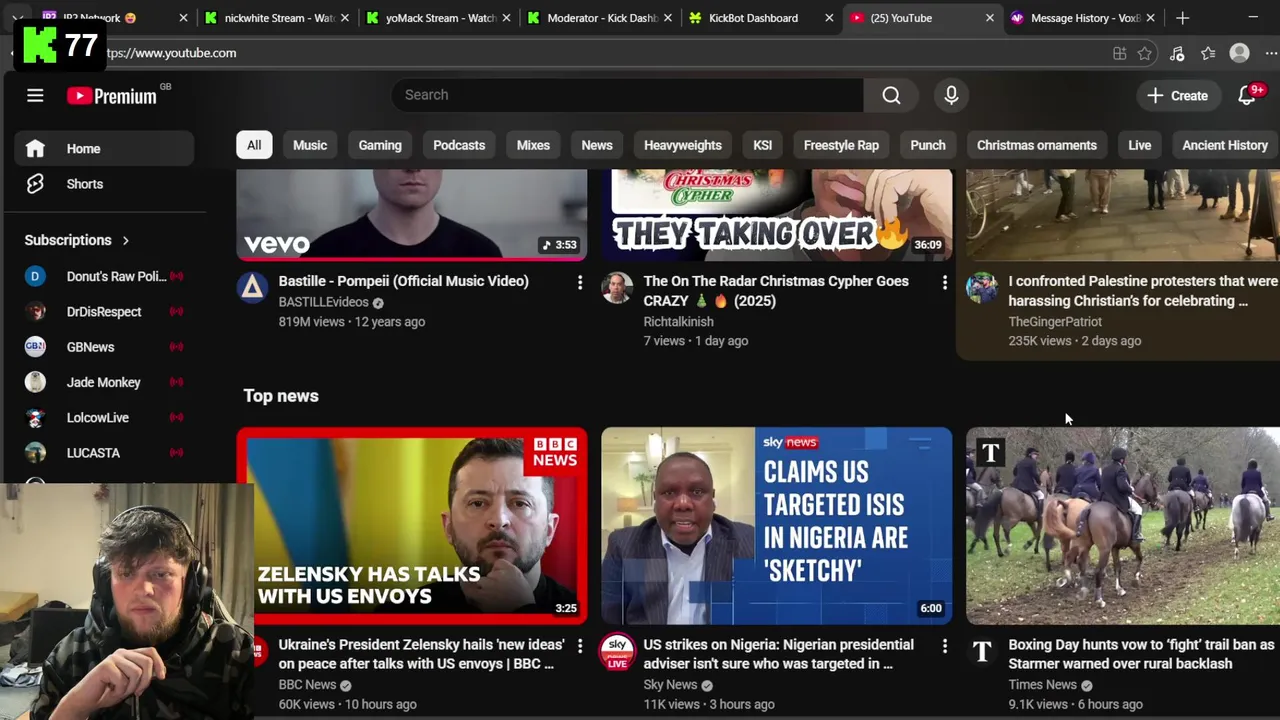Open DrDisRespect channel subscription
The height and width of the screenshot is (720, 1280).
click(x=104, y=312)
